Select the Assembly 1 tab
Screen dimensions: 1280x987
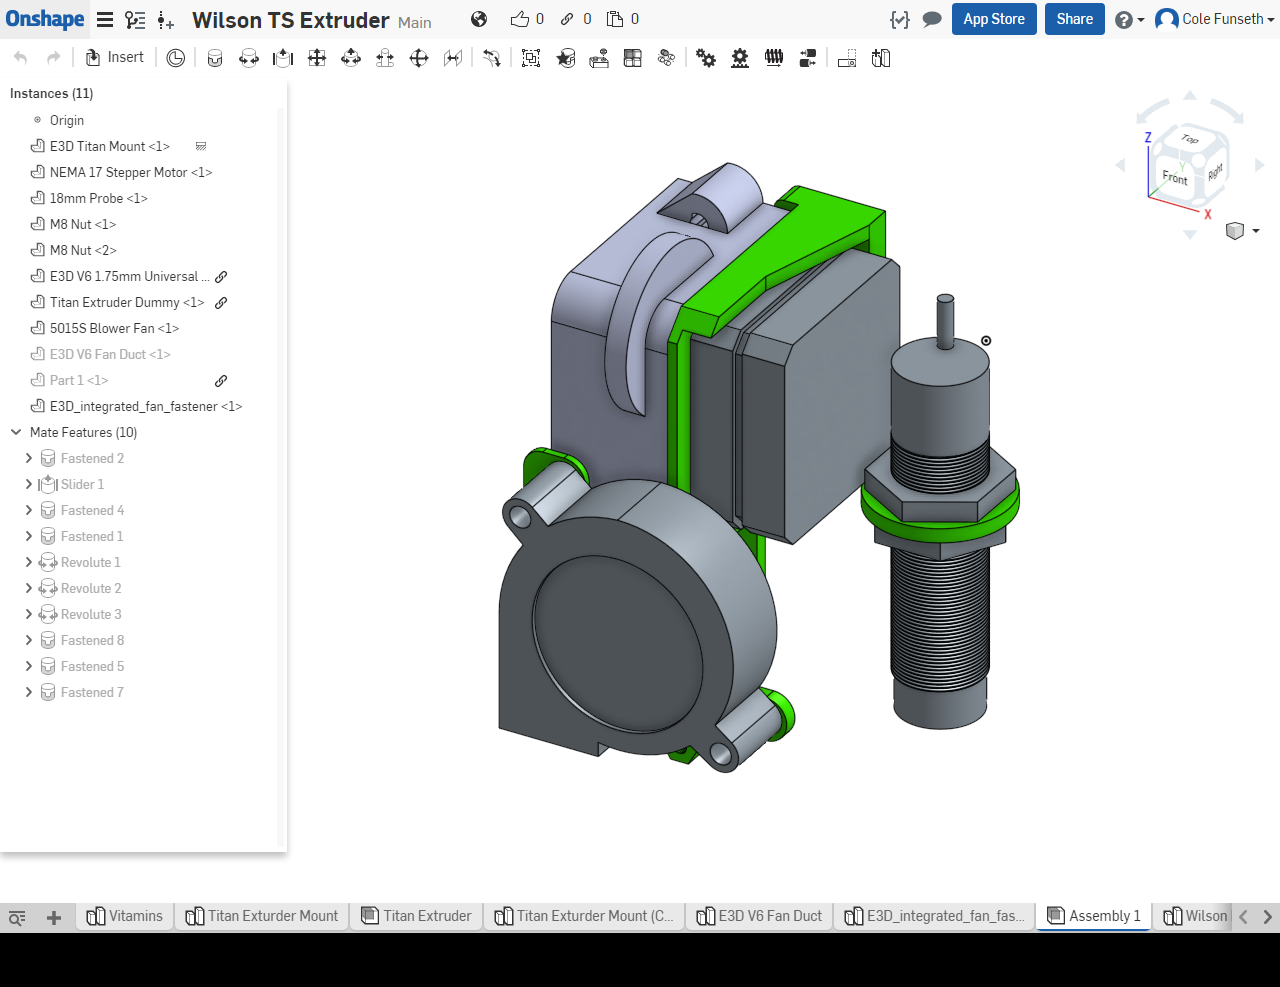tap(1094, 916)
